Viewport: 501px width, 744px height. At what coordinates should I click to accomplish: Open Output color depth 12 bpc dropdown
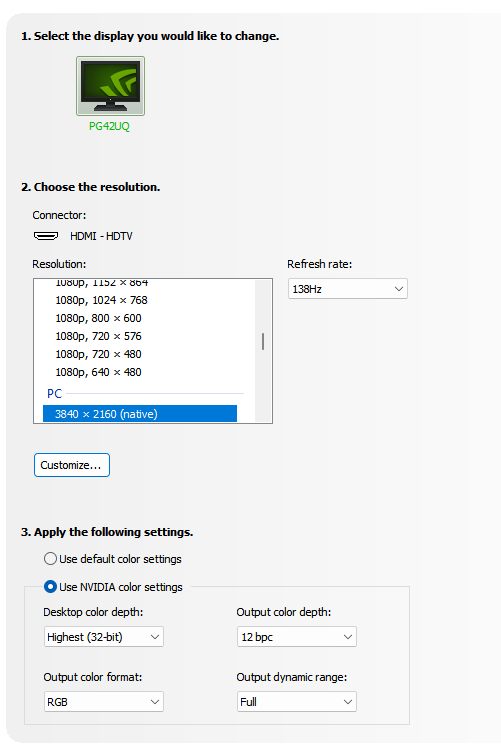[x=297, y=637]
